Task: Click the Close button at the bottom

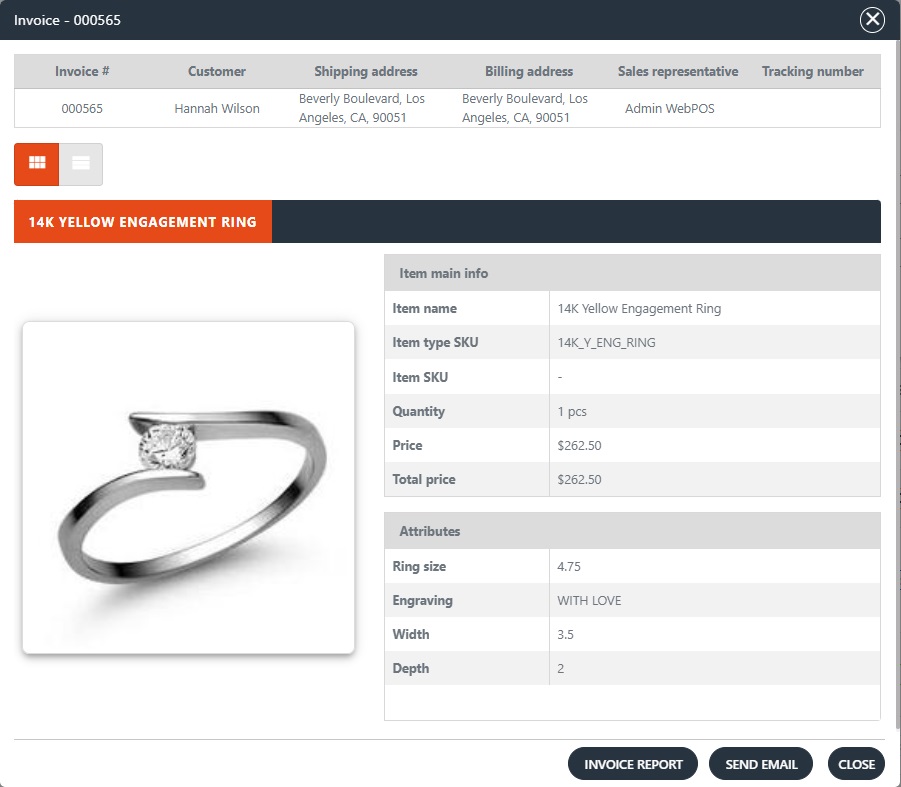Action: click(x=856, y=764)
